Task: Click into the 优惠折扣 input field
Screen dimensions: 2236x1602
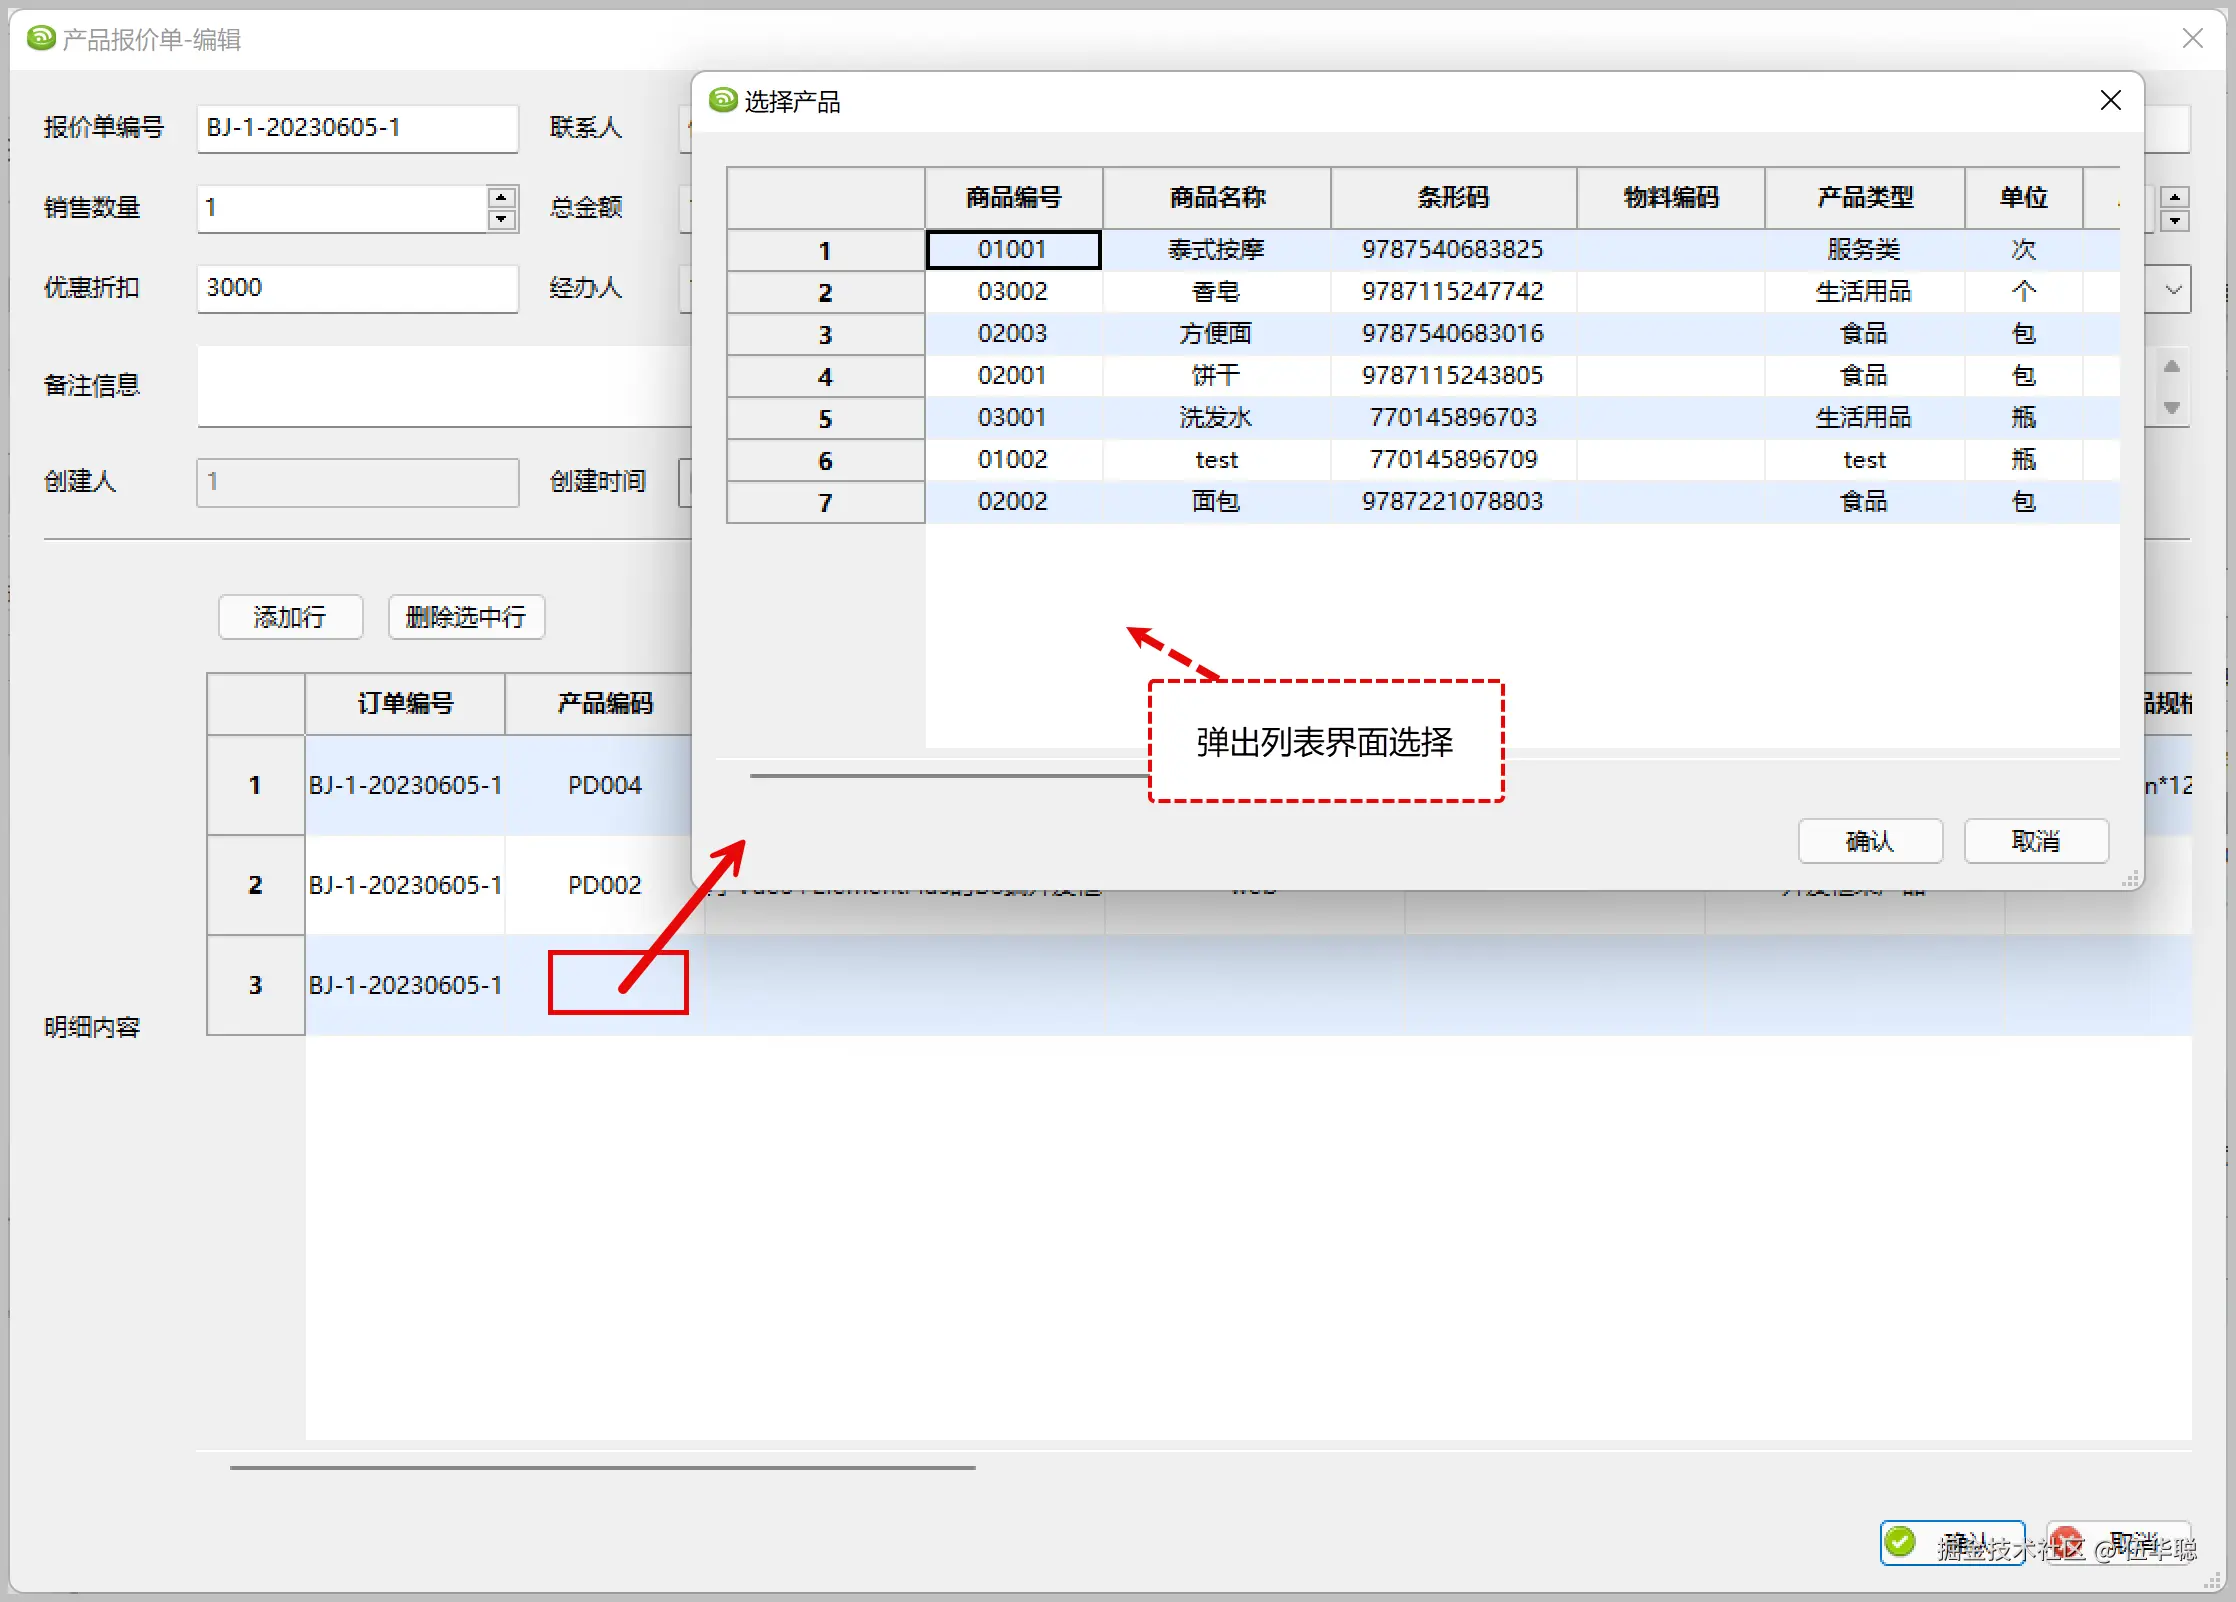Action: click(x=357, y=288)
